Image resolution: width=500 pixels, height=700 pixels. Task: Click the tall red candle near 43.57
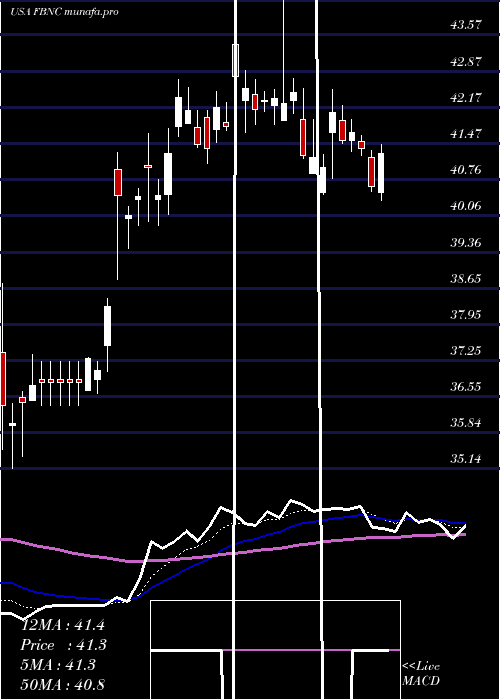click(236, 60)
